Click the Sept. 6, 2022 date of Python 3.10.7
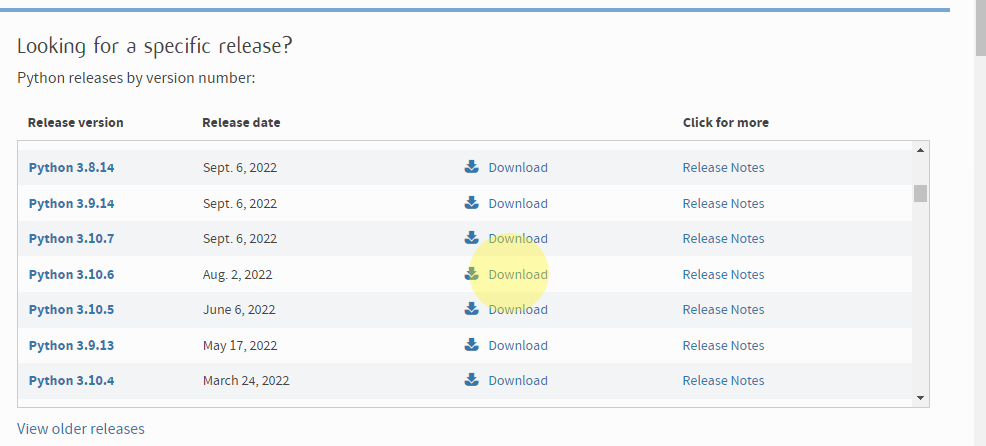This screenshot has width=986, height=446. click(x=240, y=239)
